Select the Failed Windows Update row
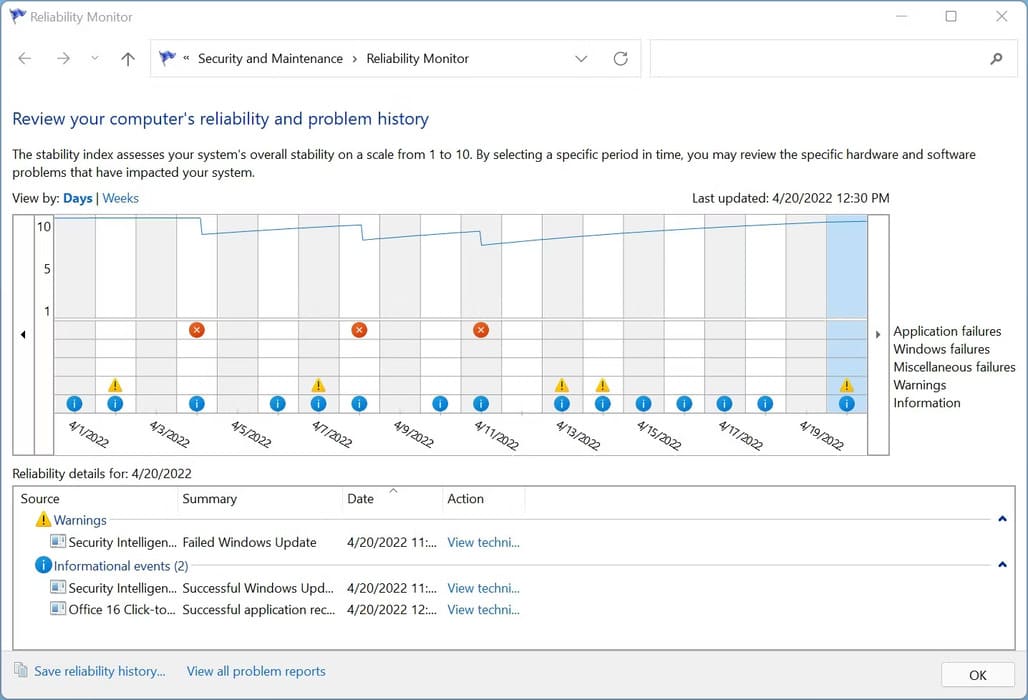Screen dimensions: 1028x700 pos(285,542)
